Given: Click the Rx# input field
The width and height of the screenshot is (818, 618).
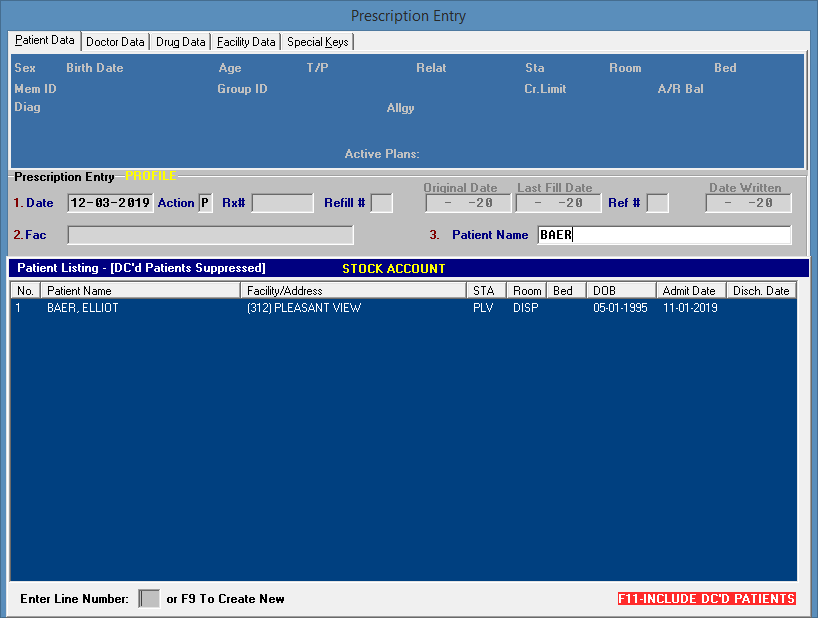Looking at the screenshot, I should click(x=282, y=203).
